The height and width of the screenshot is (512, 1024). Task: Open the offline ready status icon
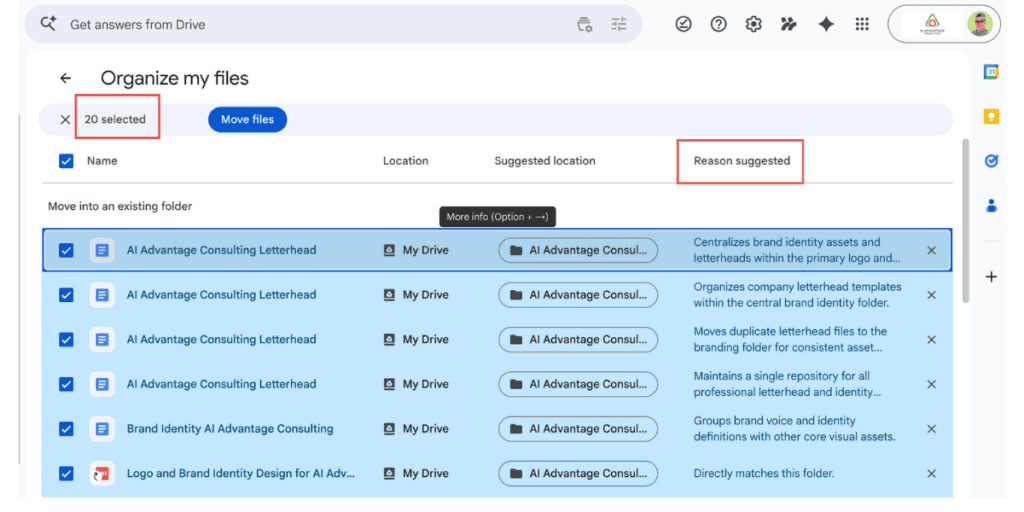click(683, 25)
